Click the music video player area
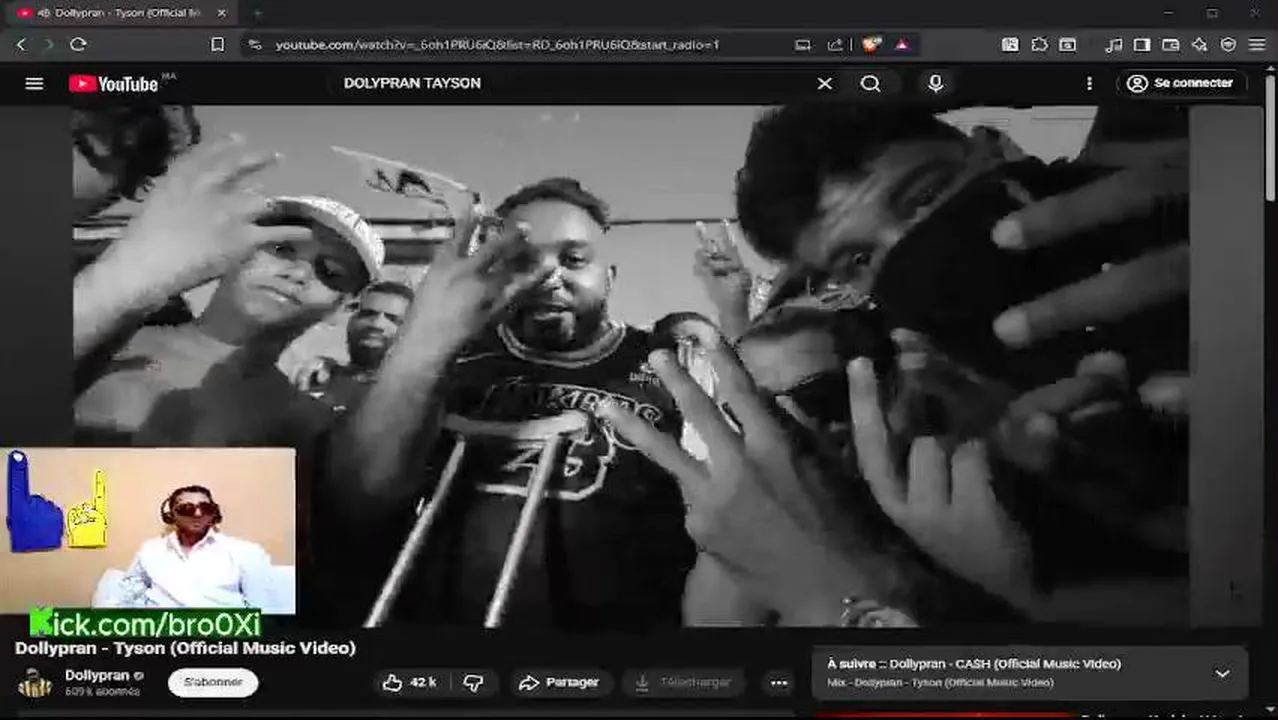The image size is (1278, 720). point(630,365)
